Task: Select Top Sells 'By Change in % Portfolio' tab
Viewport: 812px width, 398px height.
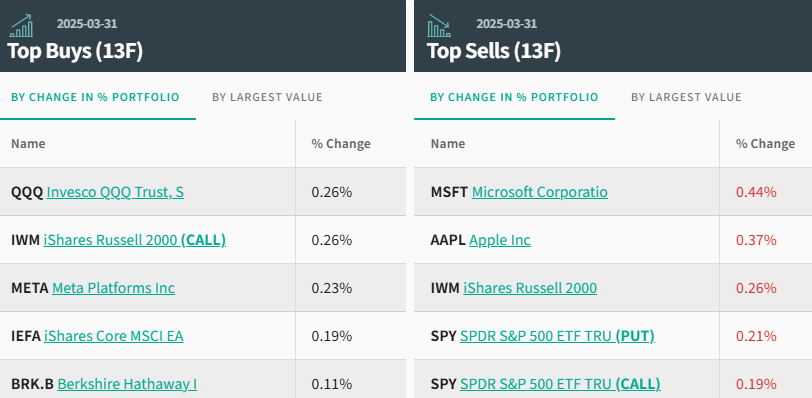Action: (x=514, y=97)
